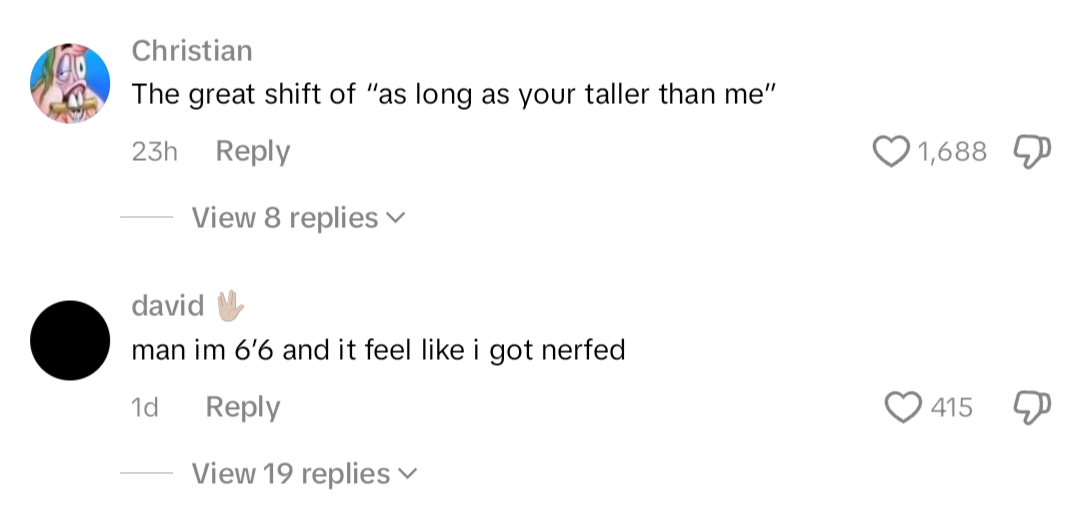This screenshot has height=514, width=1080.
Task: Open Christian's cartoon profile picture
Action: click(x=70, y=83)
